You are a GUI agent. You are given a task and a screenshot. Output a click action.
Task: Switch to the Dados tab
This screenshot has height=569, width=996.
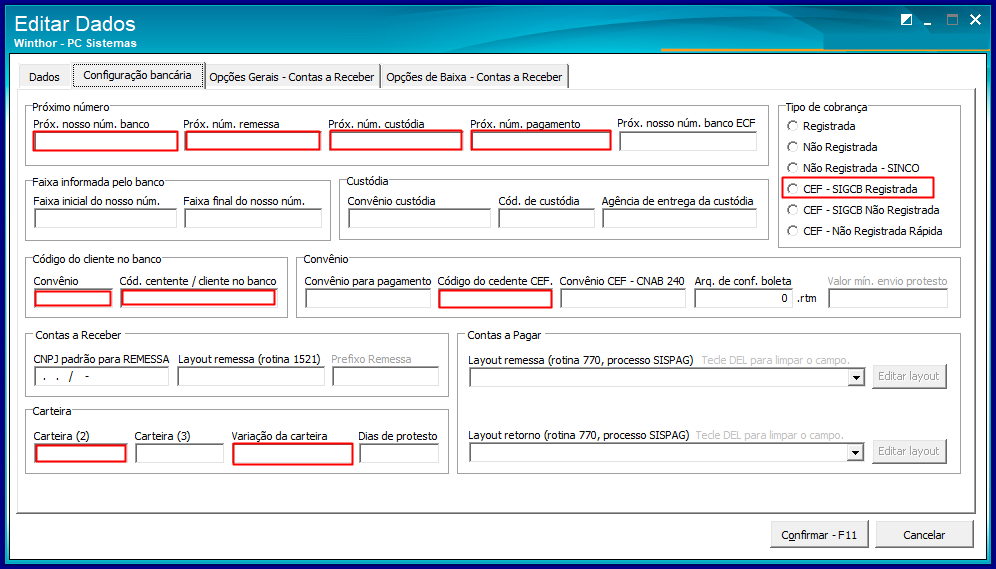coord(44,77)
